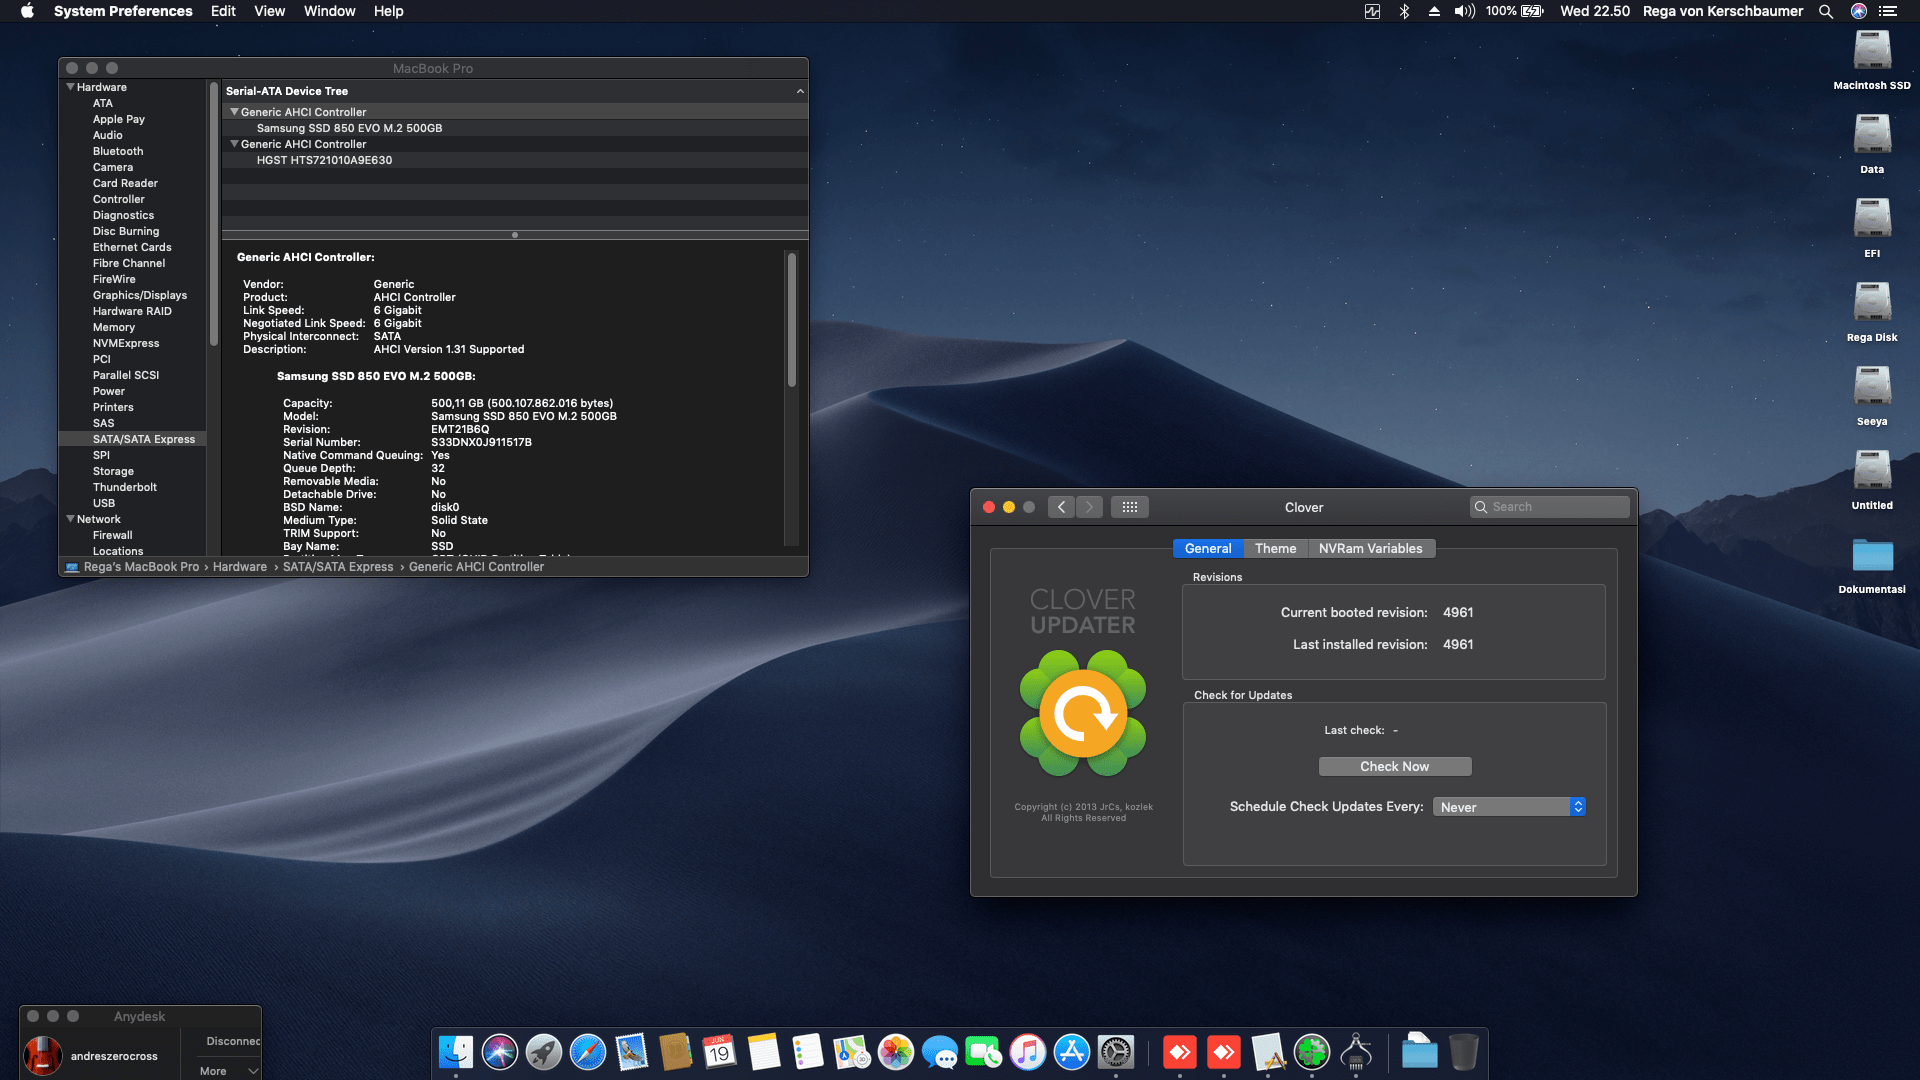Image resolution: width=1920 pixels, height=1080 pixels.
Task: Open Safari from the Dock
Action: [587, 1052]
